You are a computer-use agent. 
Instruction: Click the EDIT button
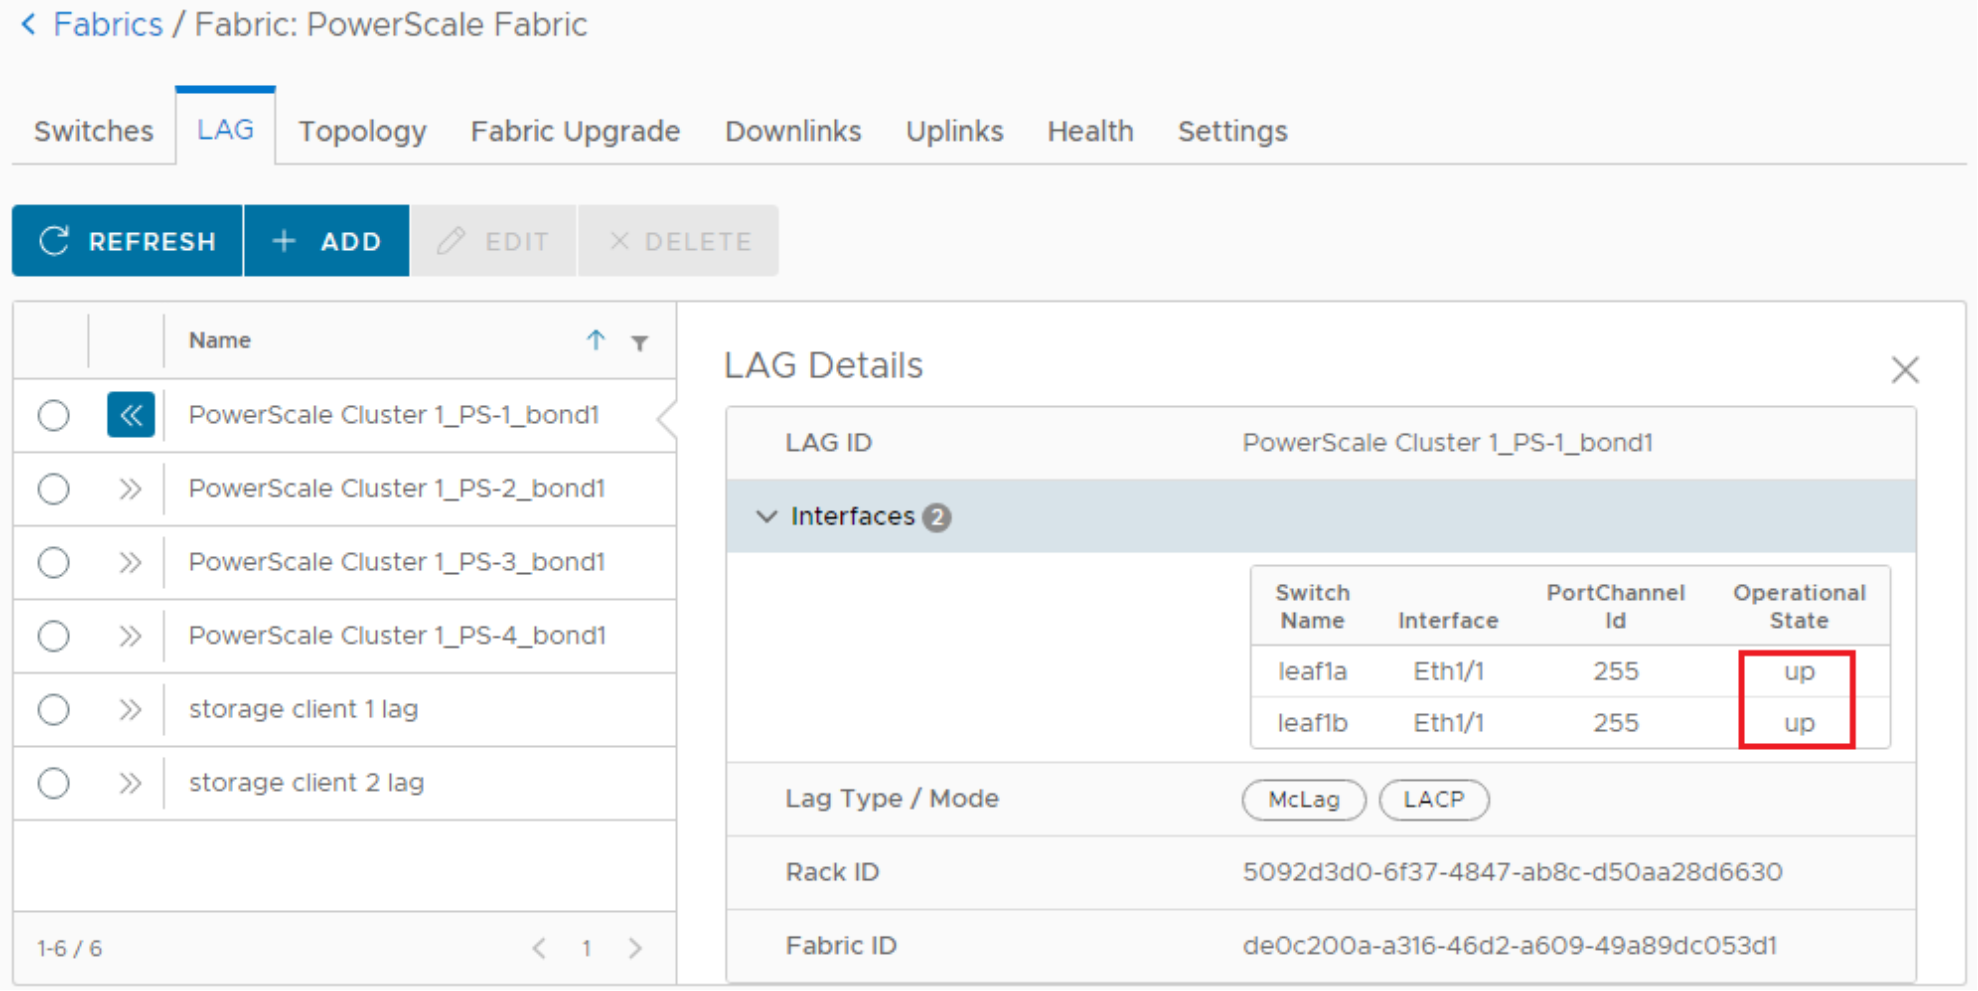[494, 241]
